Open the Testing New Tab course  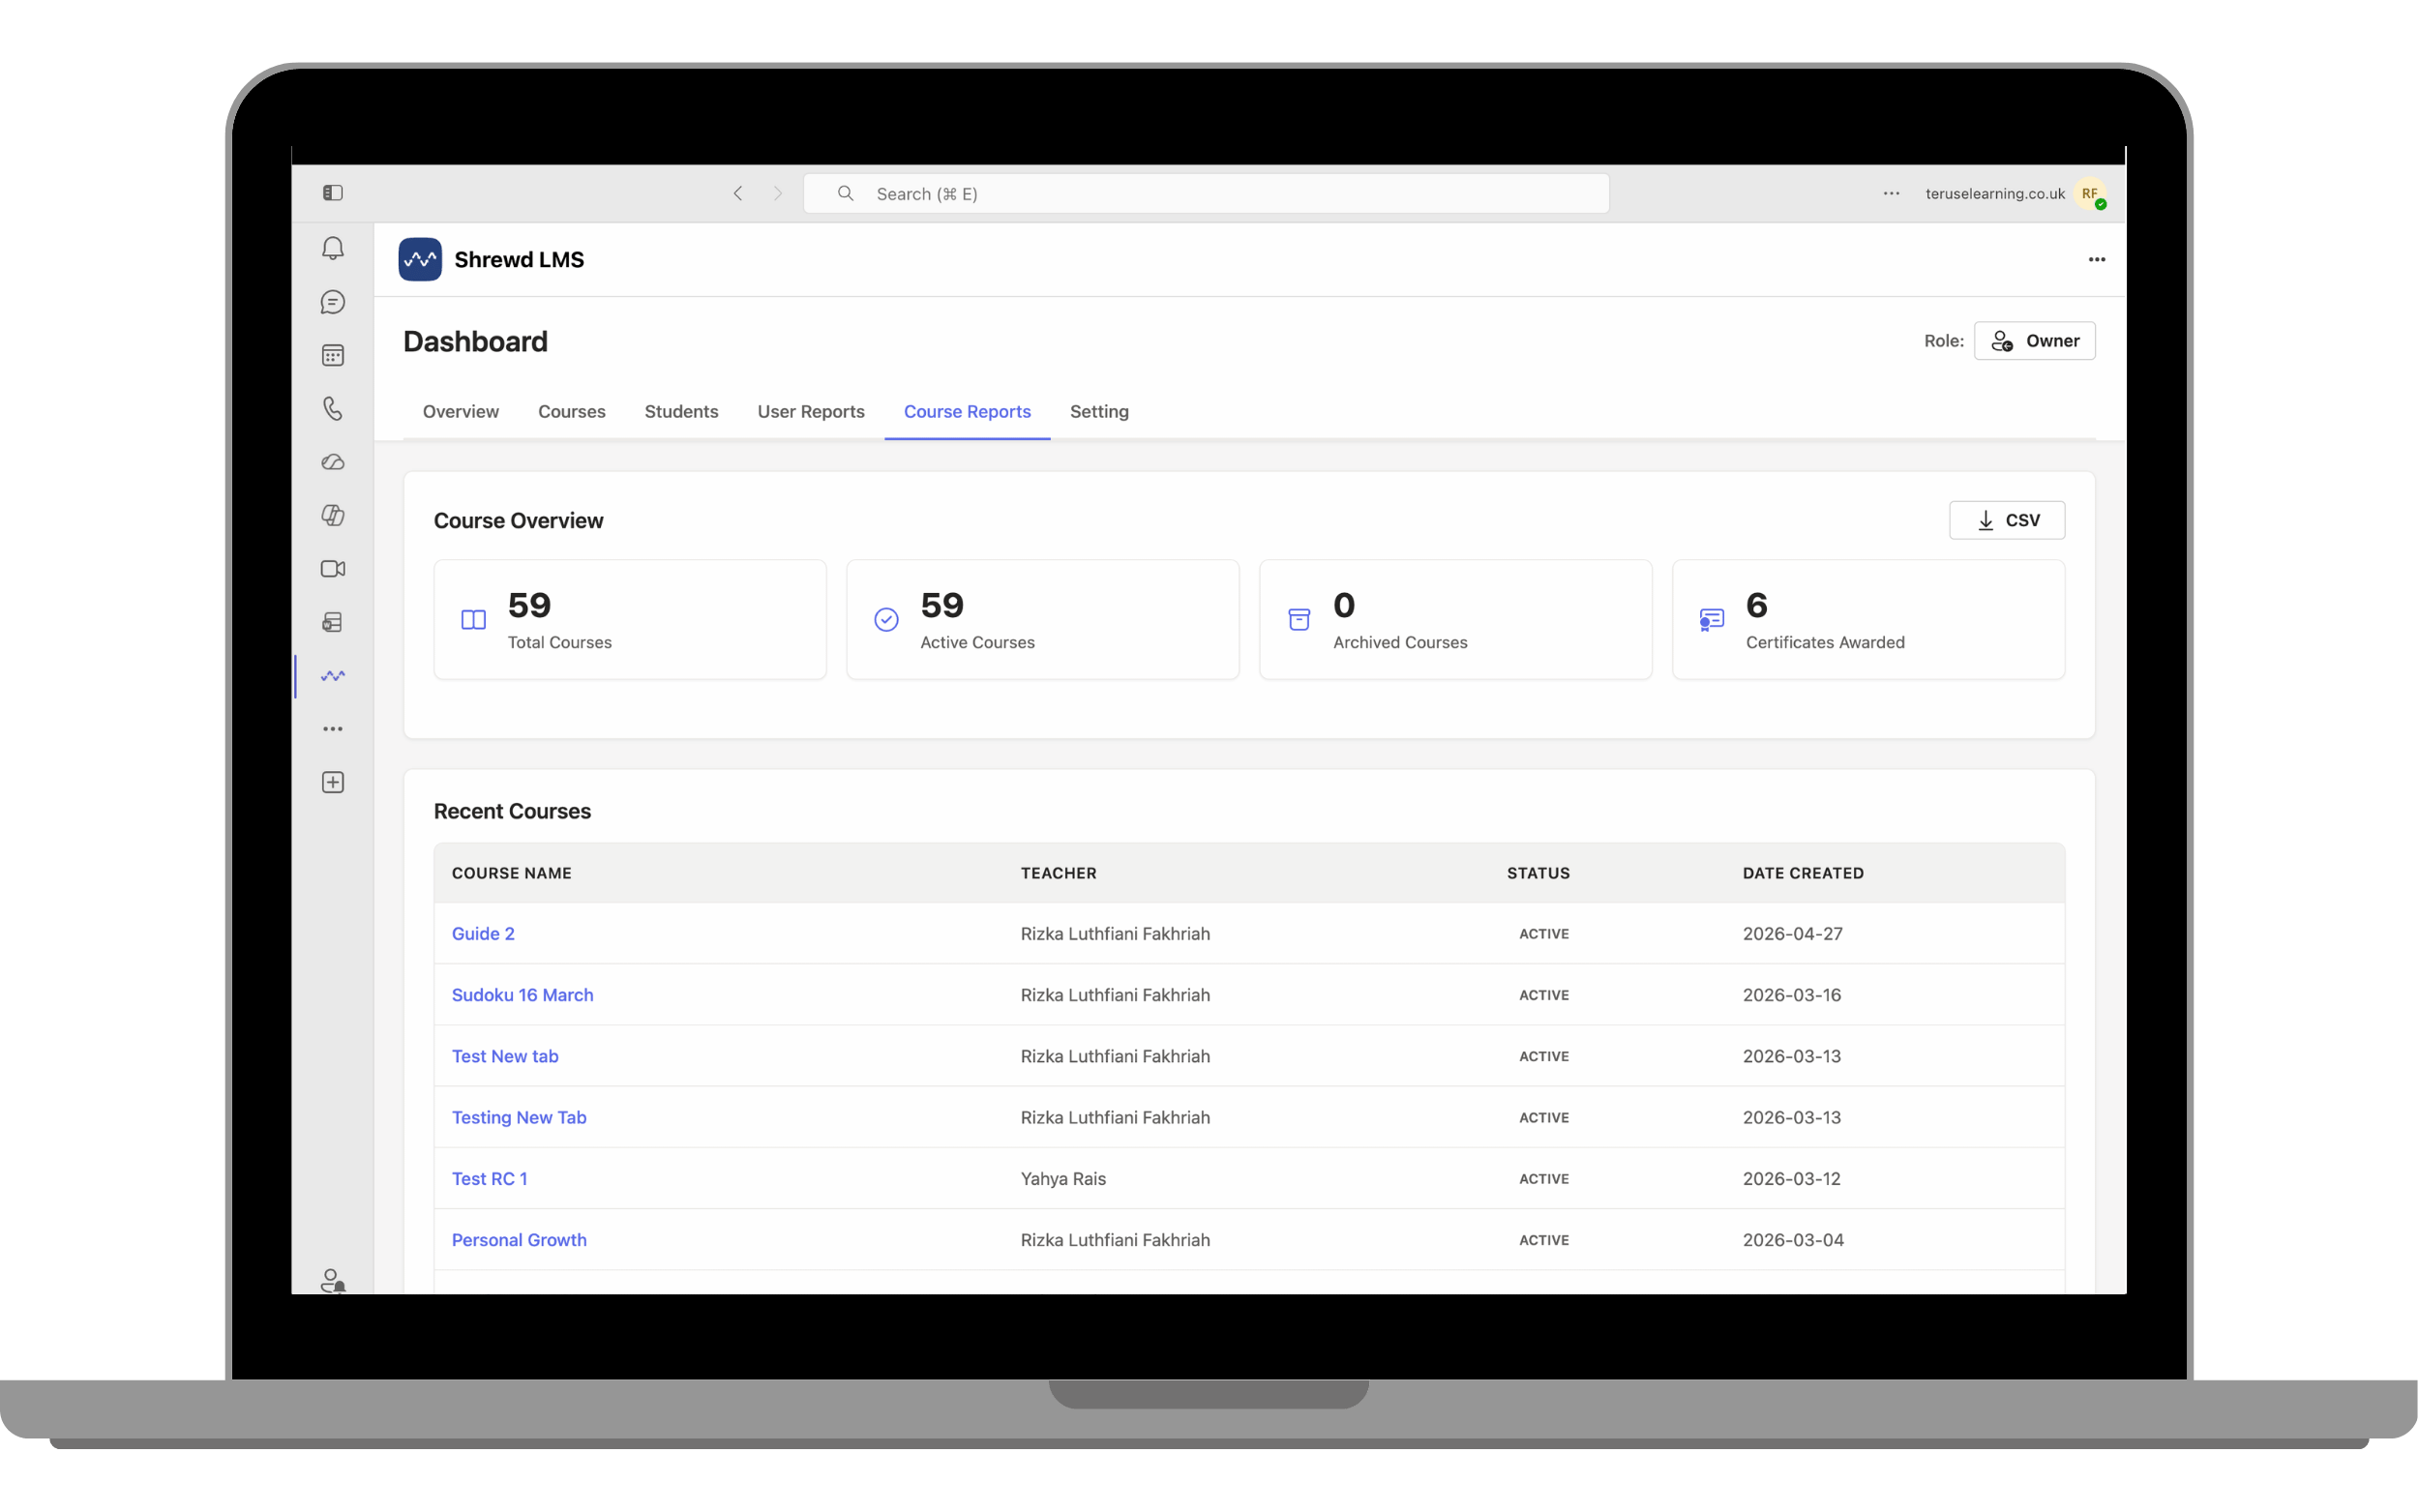(519, 1117)
